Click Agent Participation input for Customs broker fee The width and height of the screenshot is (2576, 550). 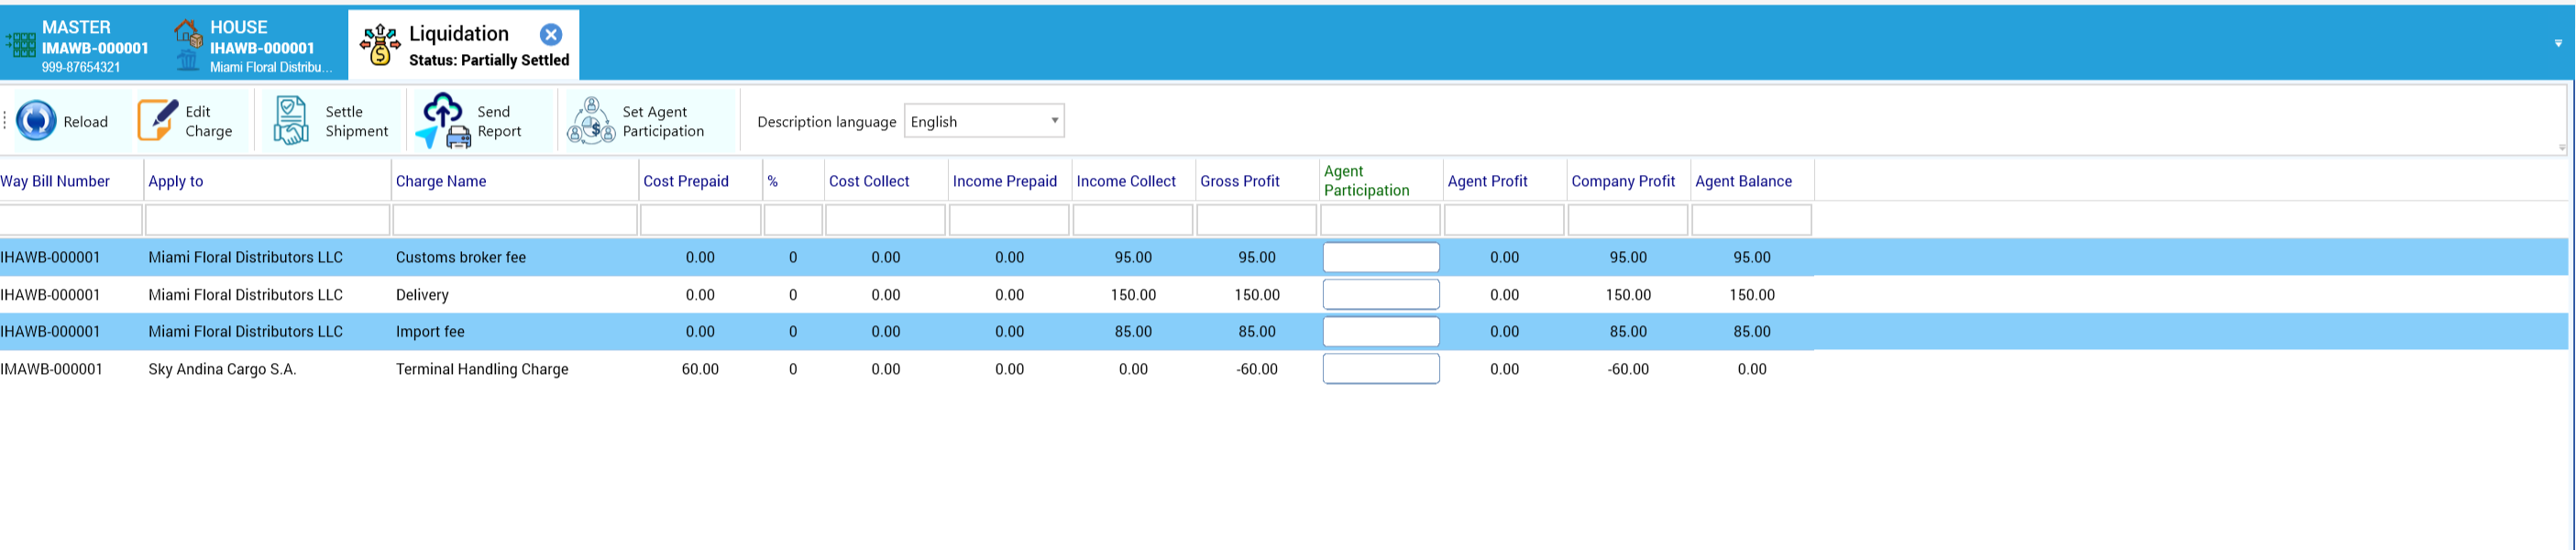[1381, 257]
